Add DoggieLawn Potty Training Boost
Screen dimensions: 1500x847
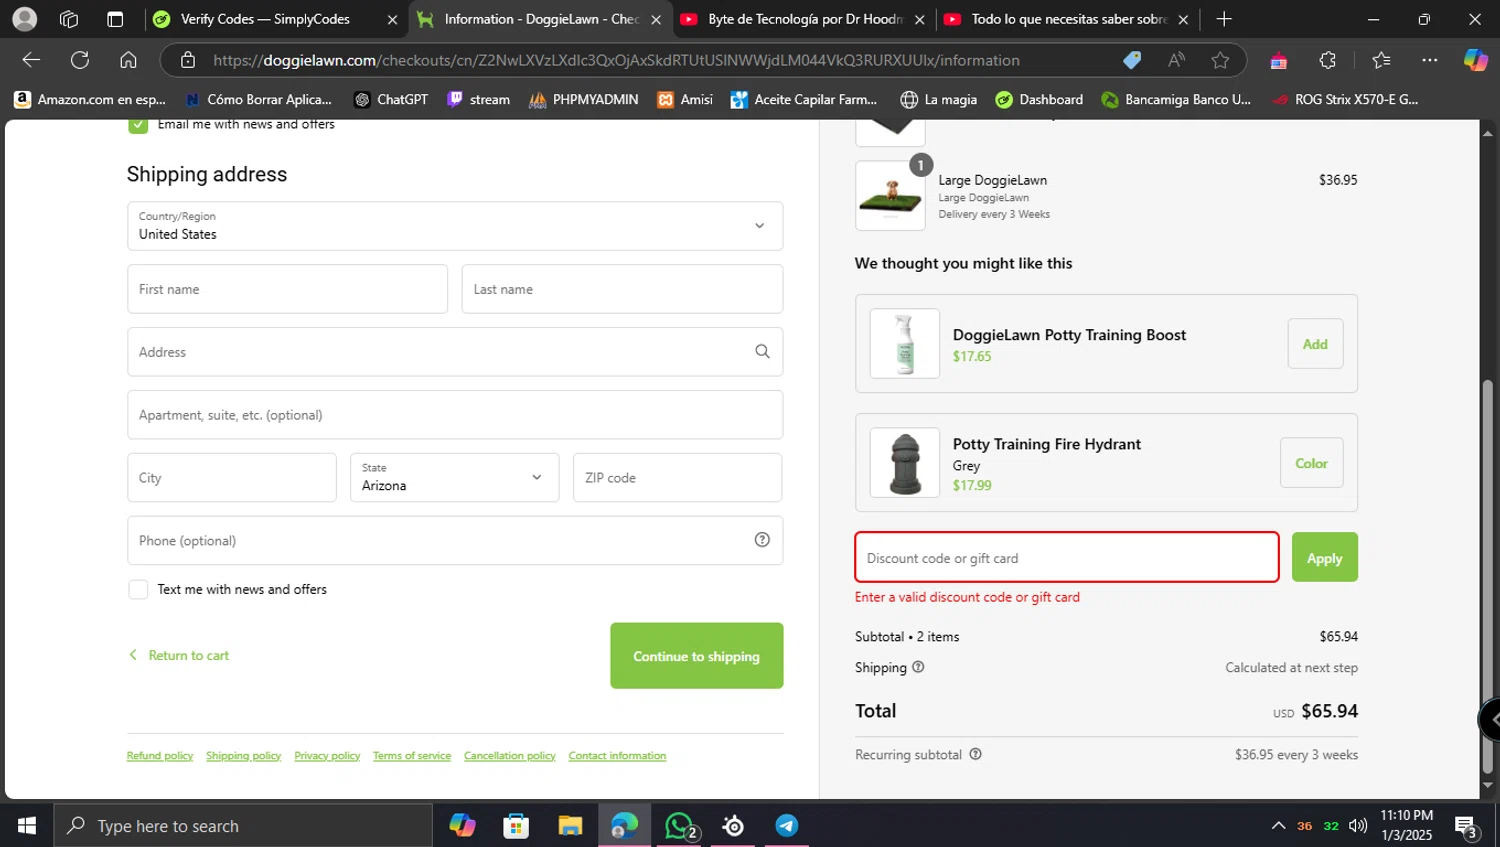click(1315, 344)
